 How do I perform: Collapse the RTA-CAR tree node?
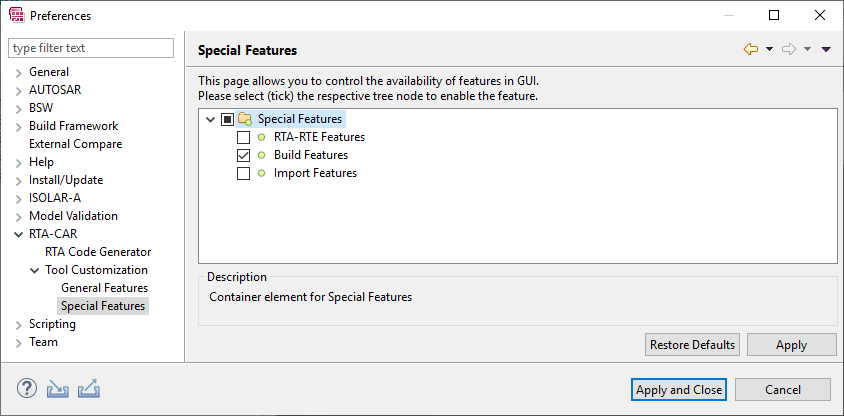[x=19, y=235]
